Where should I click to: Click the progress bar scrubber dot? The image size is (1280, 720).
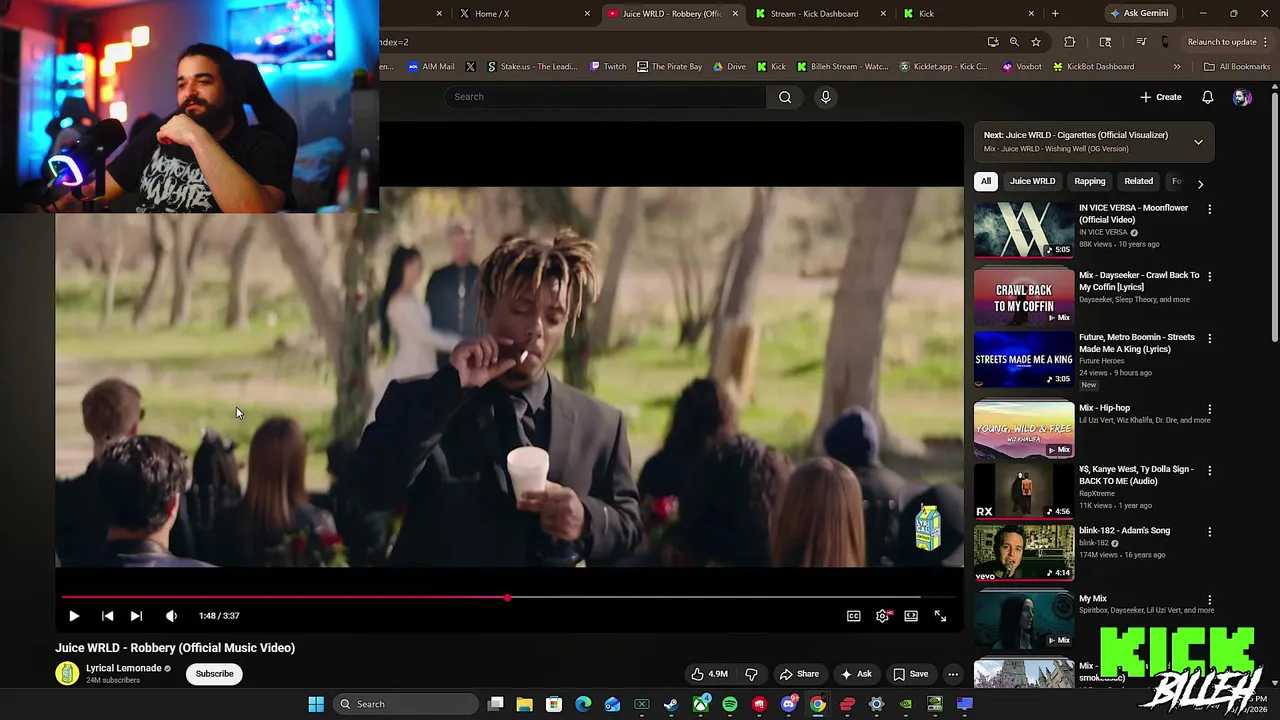(x=507, y=598)
